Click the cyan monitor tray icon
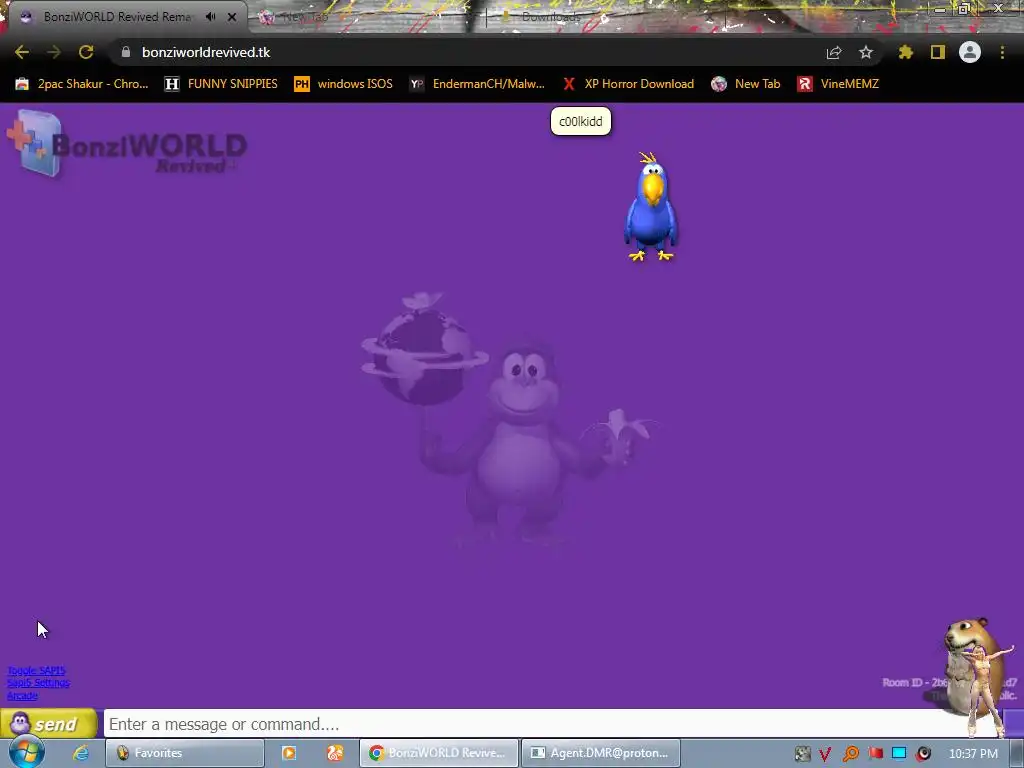 coord(899,754)
